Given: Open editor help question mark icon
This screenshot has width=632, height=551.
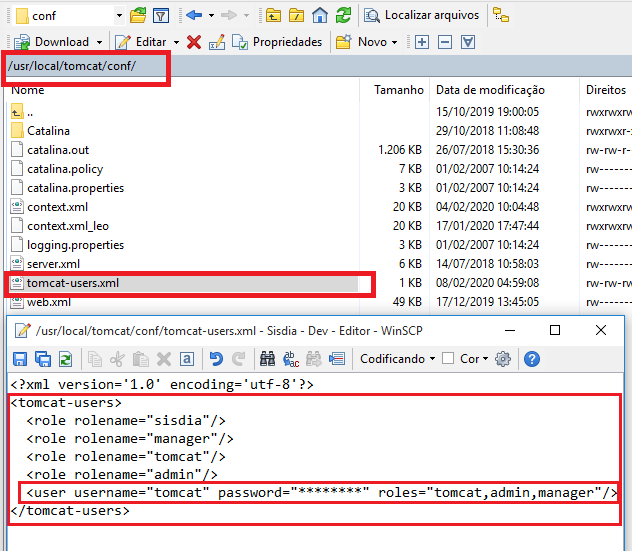Looking at the screenshot, I should [532, 359].
